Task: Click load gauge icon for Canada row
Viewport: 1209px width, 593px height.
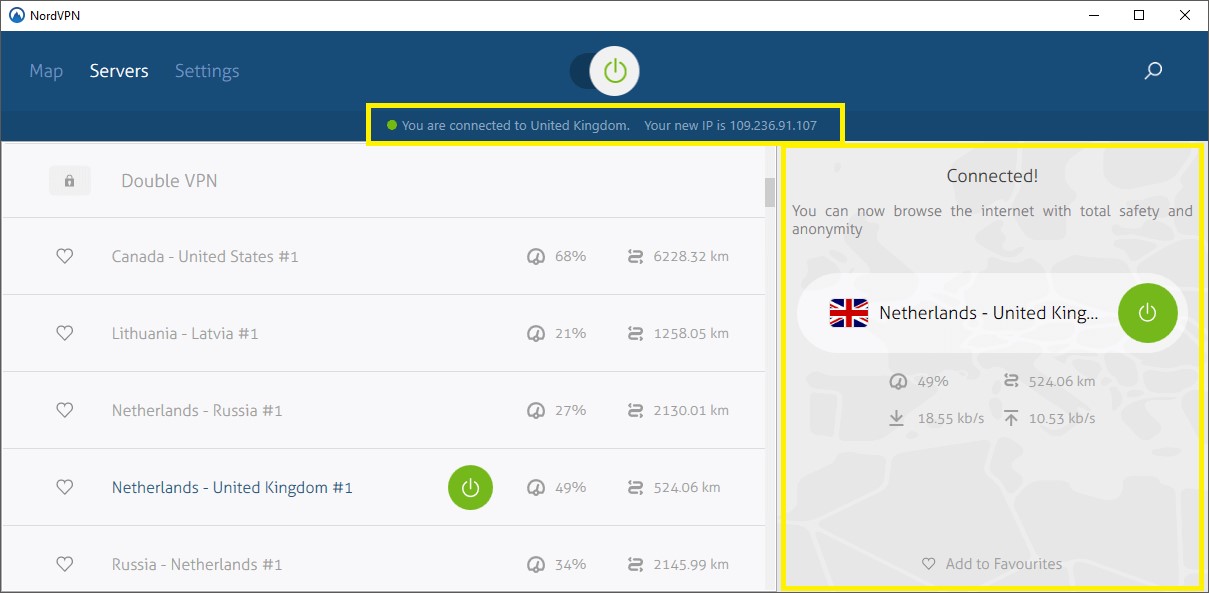Action: [x=536, y=256]
